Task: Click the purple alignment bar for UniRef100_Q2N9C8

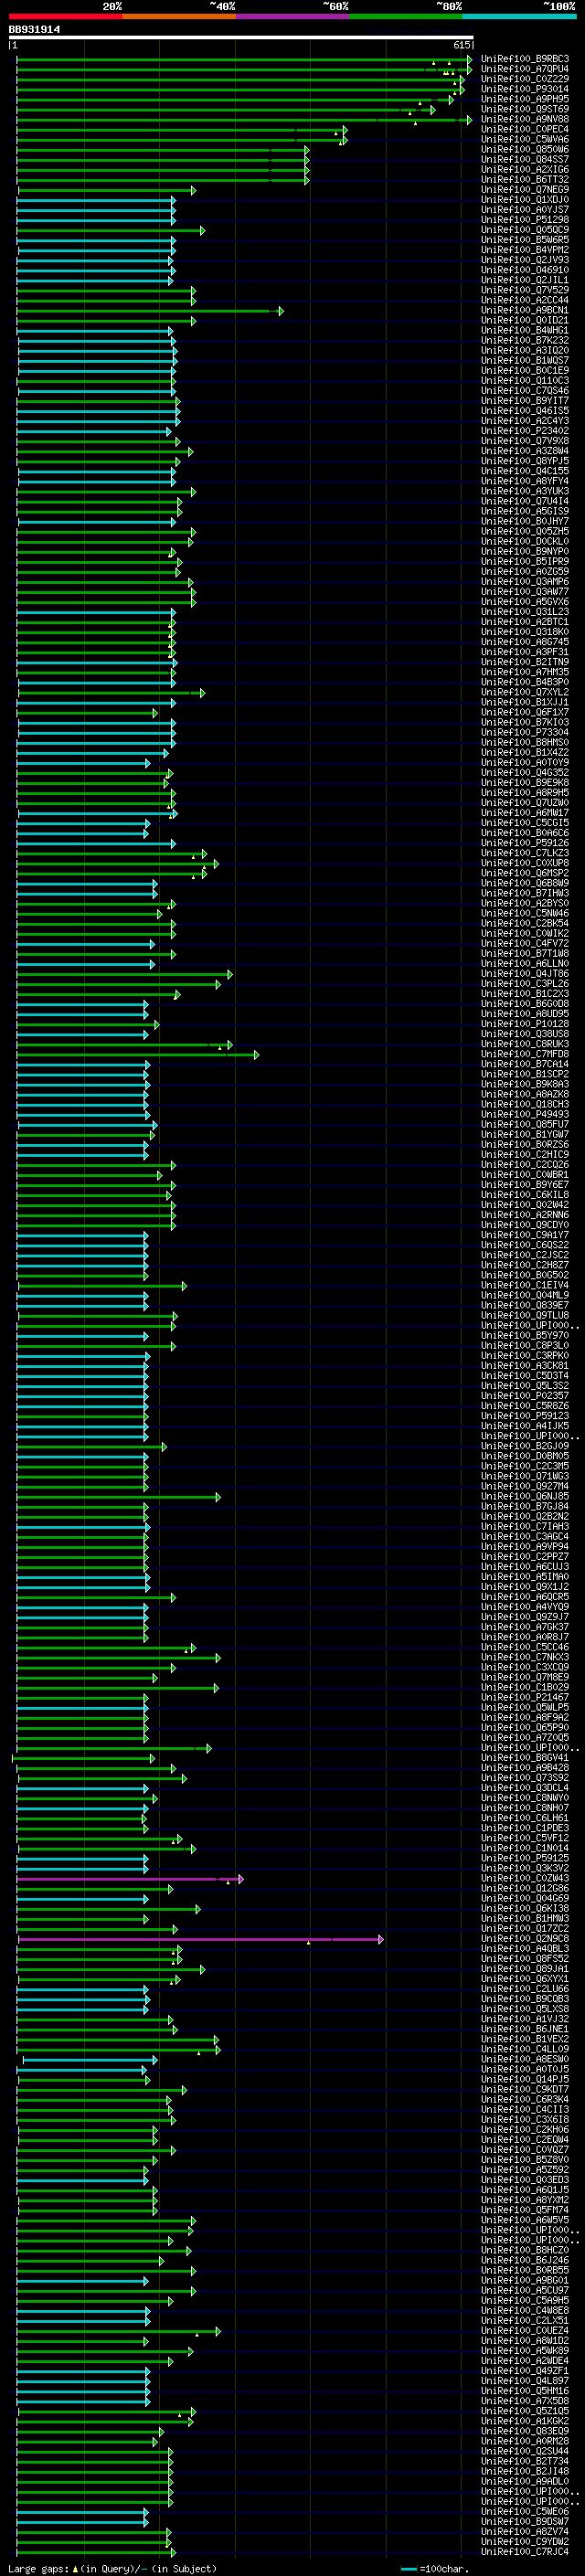Action: click(200, 1940)
